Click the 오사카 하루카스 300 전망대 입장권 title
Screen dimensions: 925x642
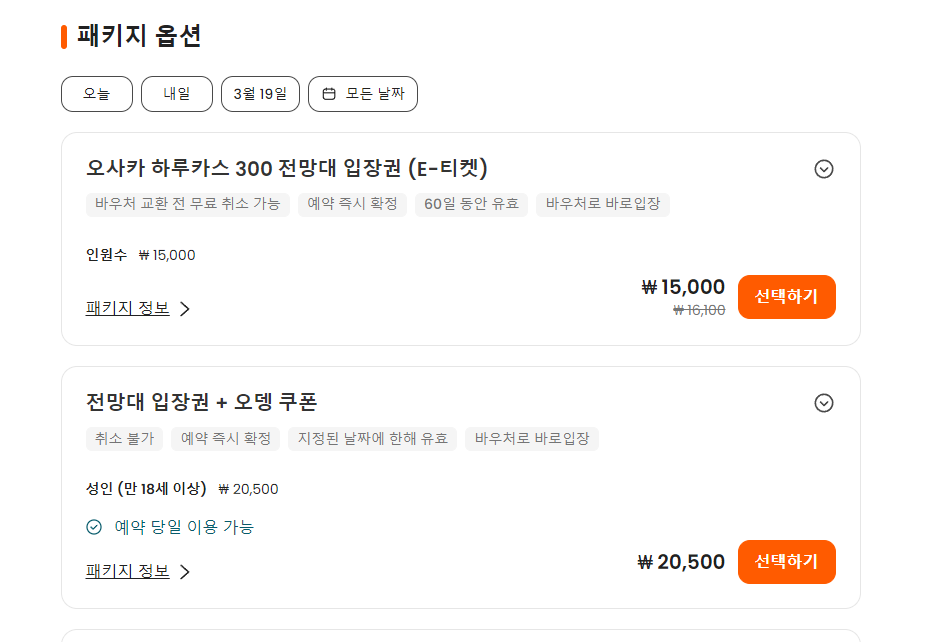click(x=287, y=168)
